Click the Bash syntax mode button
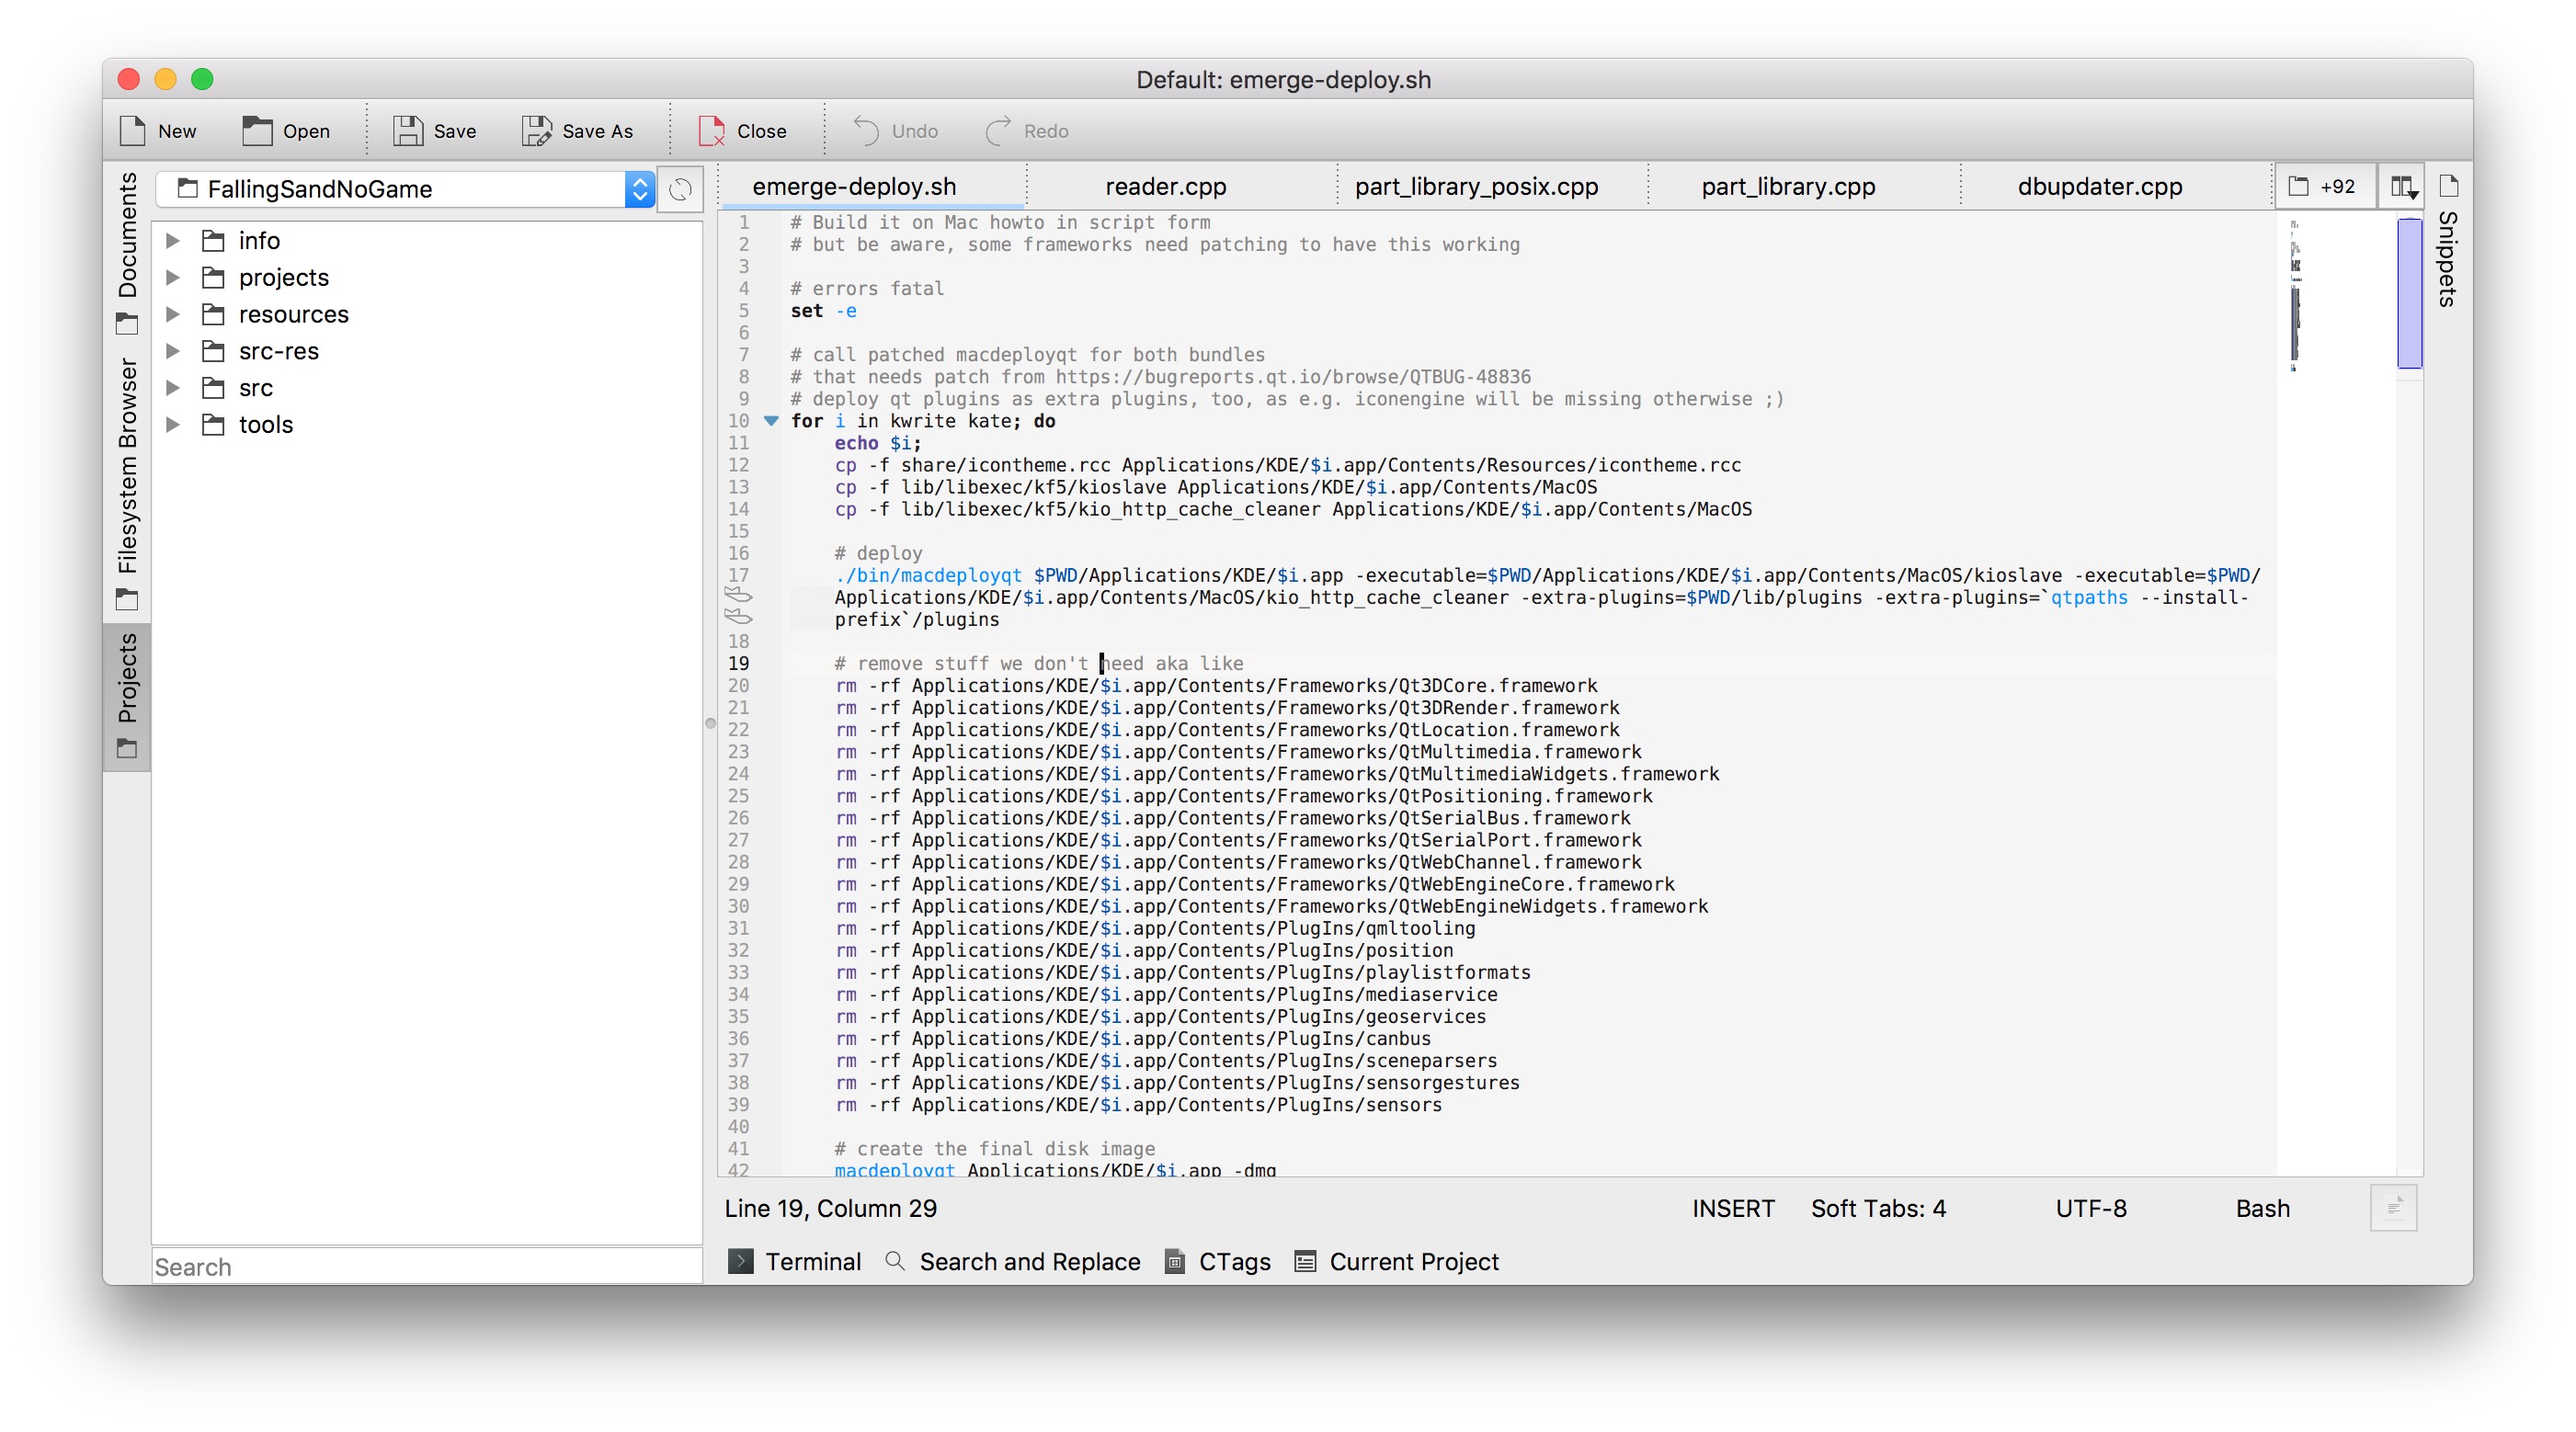Screen dimensions: 2576x1432 click(x=2262, y=1208)
